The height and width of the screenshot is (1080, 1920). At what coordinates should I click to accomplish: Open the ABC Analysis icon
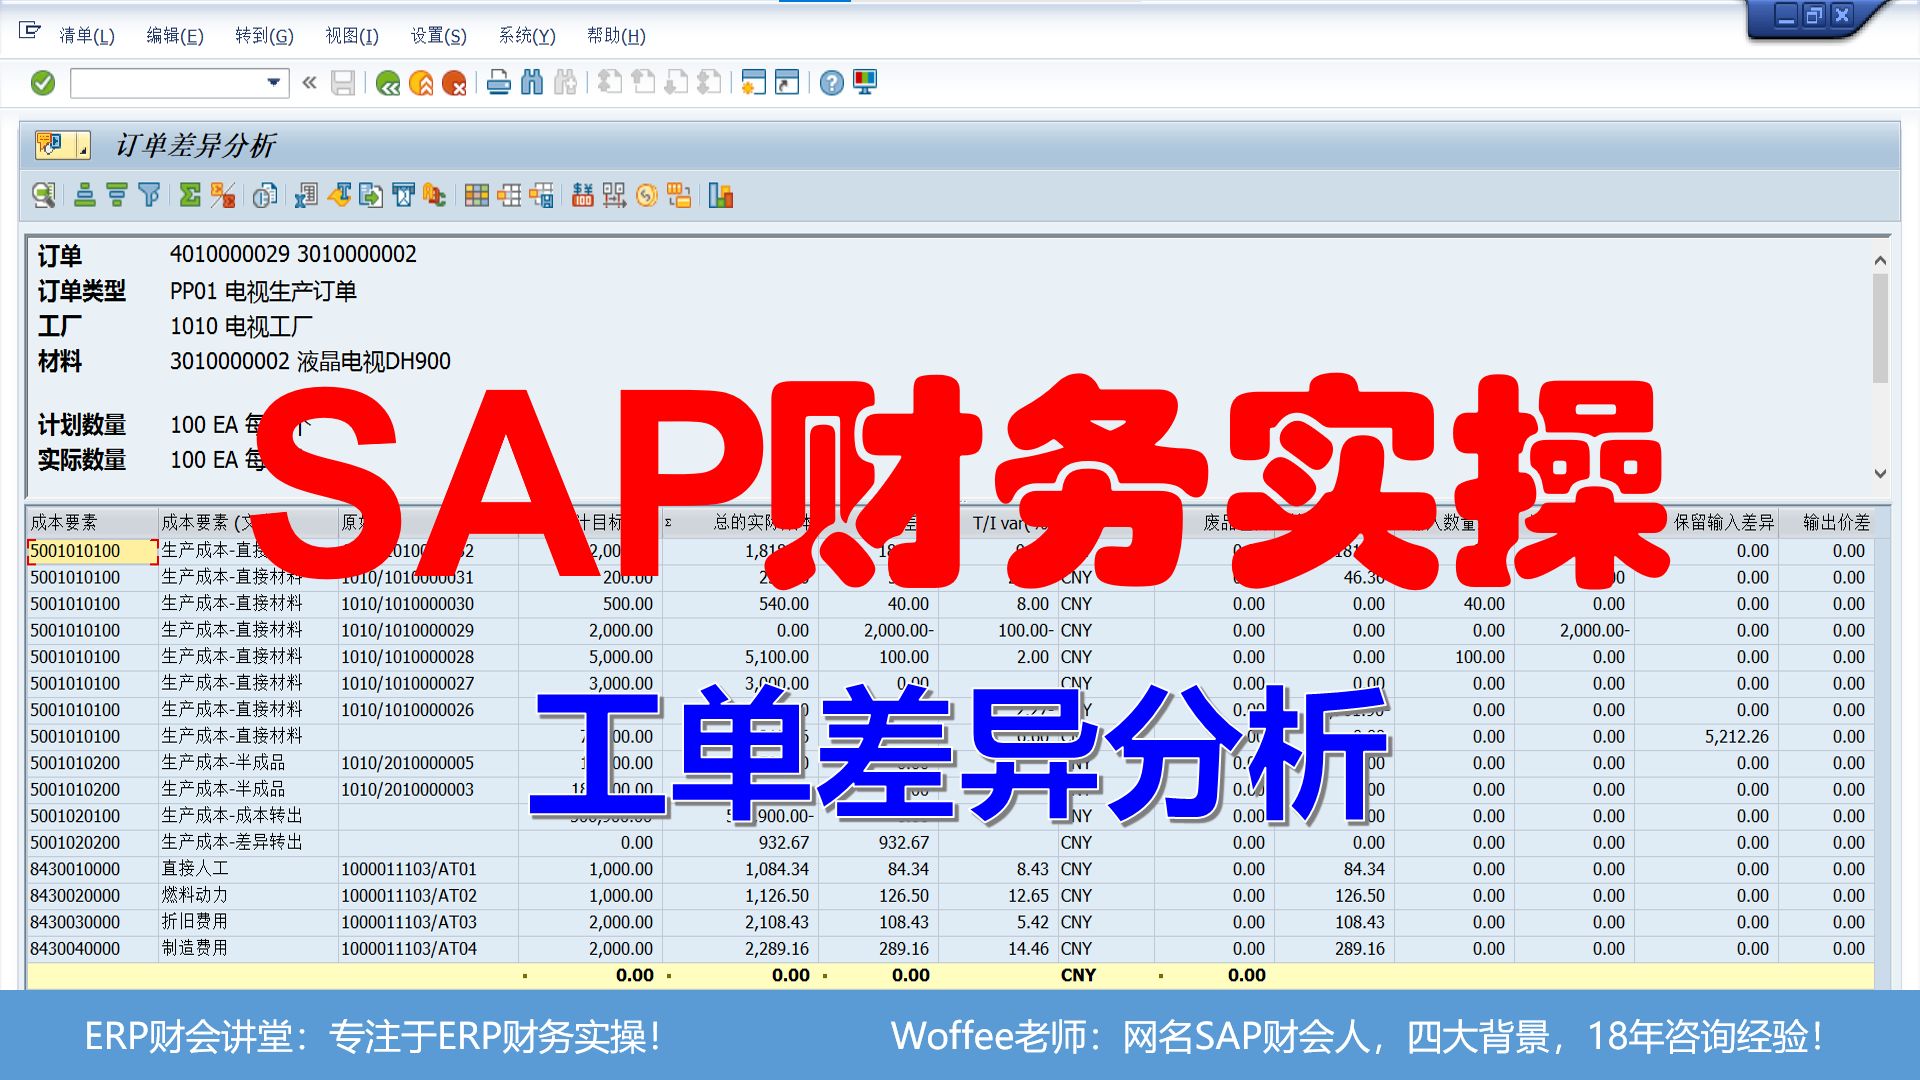[434, 195]
